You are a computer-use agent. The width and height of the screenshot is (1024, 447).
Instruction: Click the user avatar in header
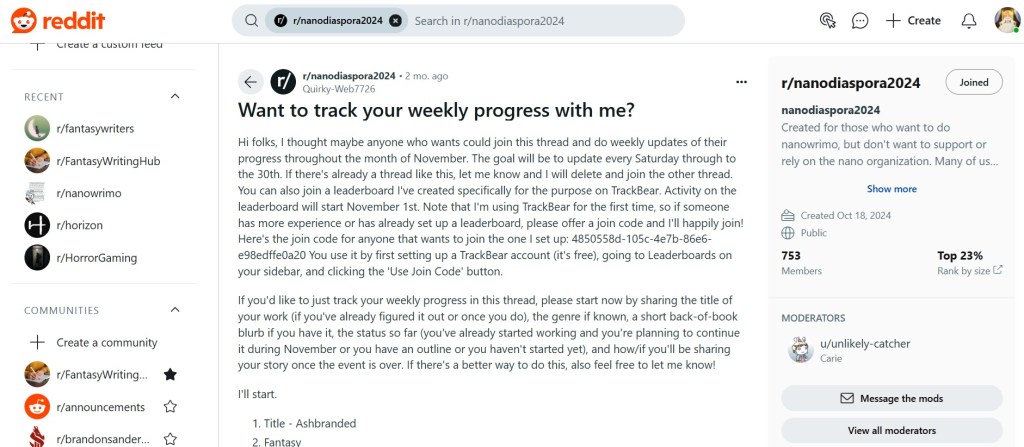(1006, 20)
